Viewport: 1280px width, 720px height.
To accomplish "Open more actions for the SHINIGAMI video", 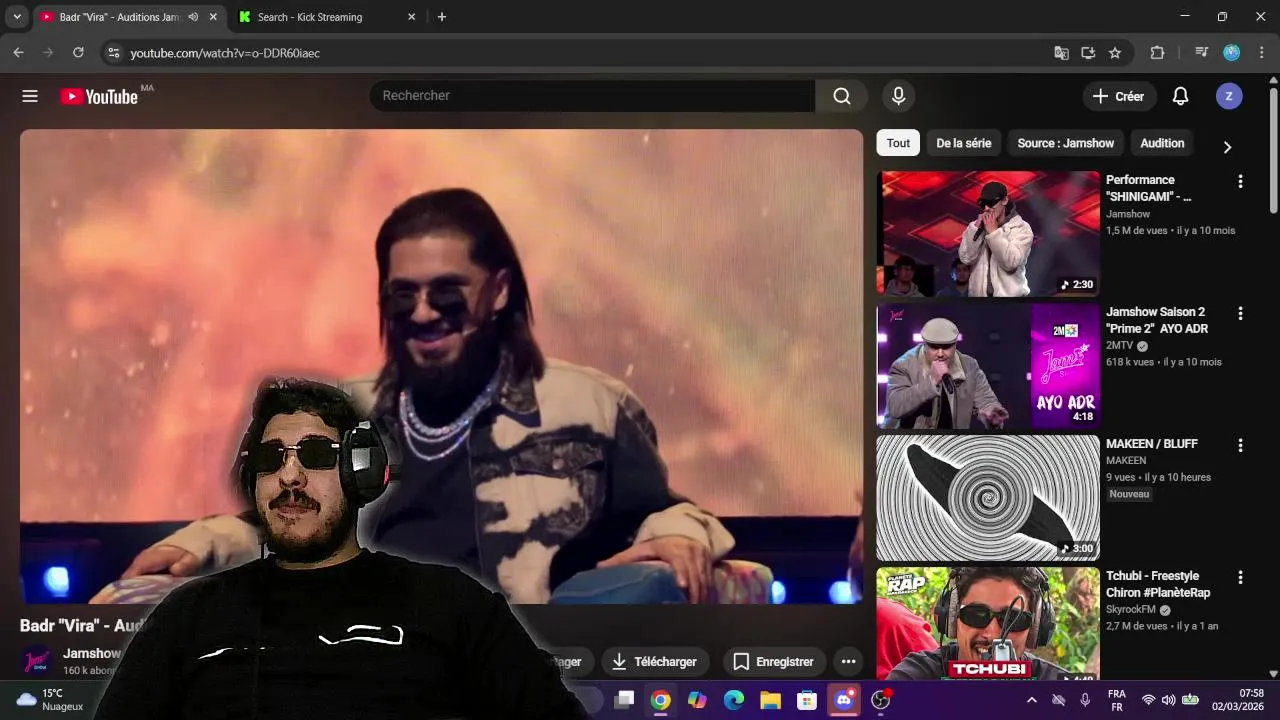I will click(x=1240, y=181).
